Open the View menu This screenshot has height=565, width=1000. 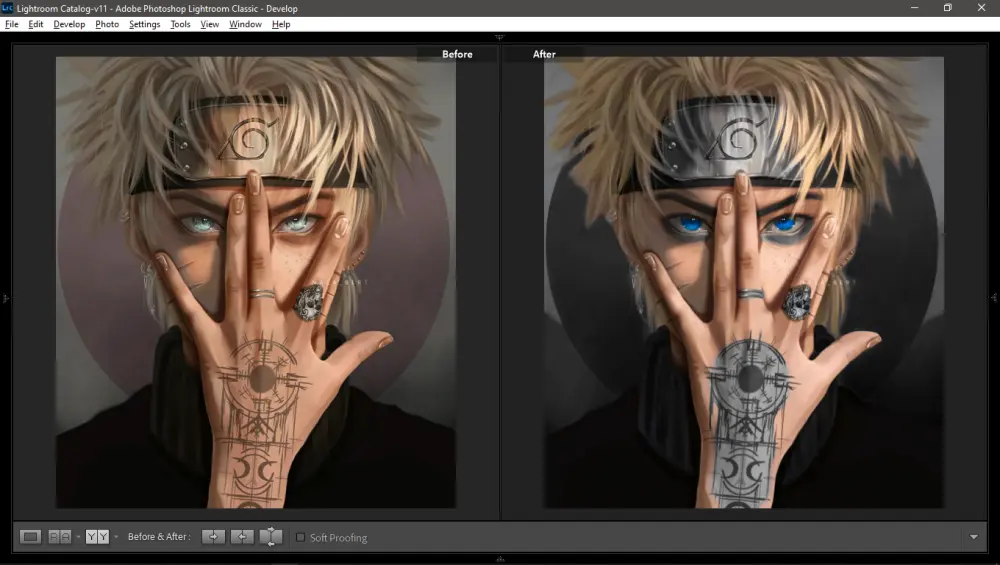(209, 24)
